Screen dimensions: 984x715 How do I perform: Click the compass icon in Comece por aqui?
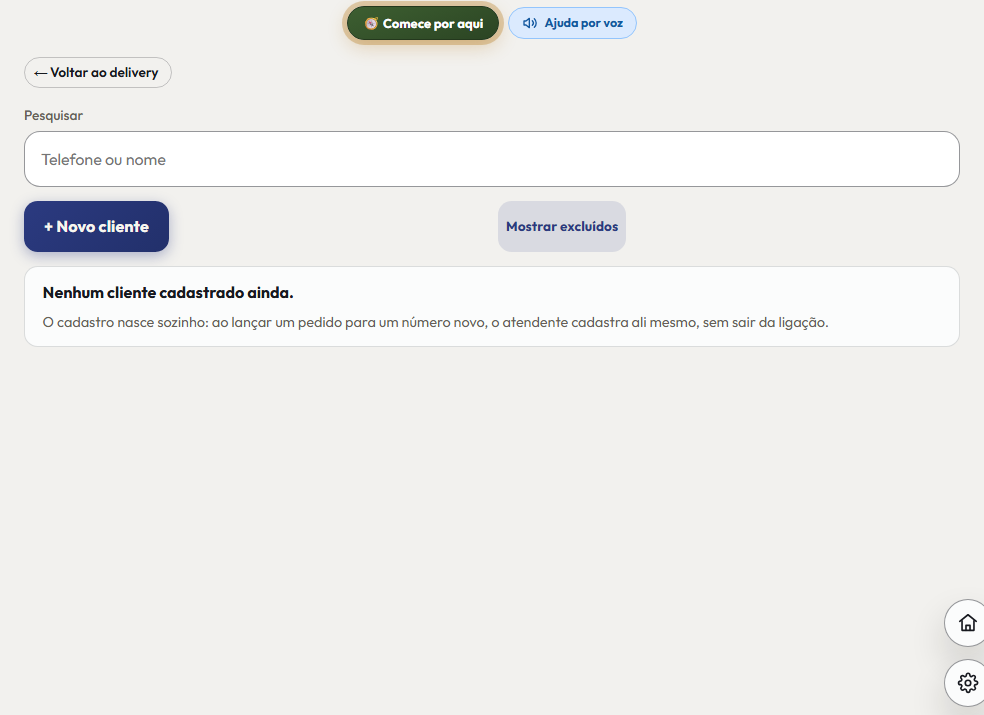tap(371, 24)
